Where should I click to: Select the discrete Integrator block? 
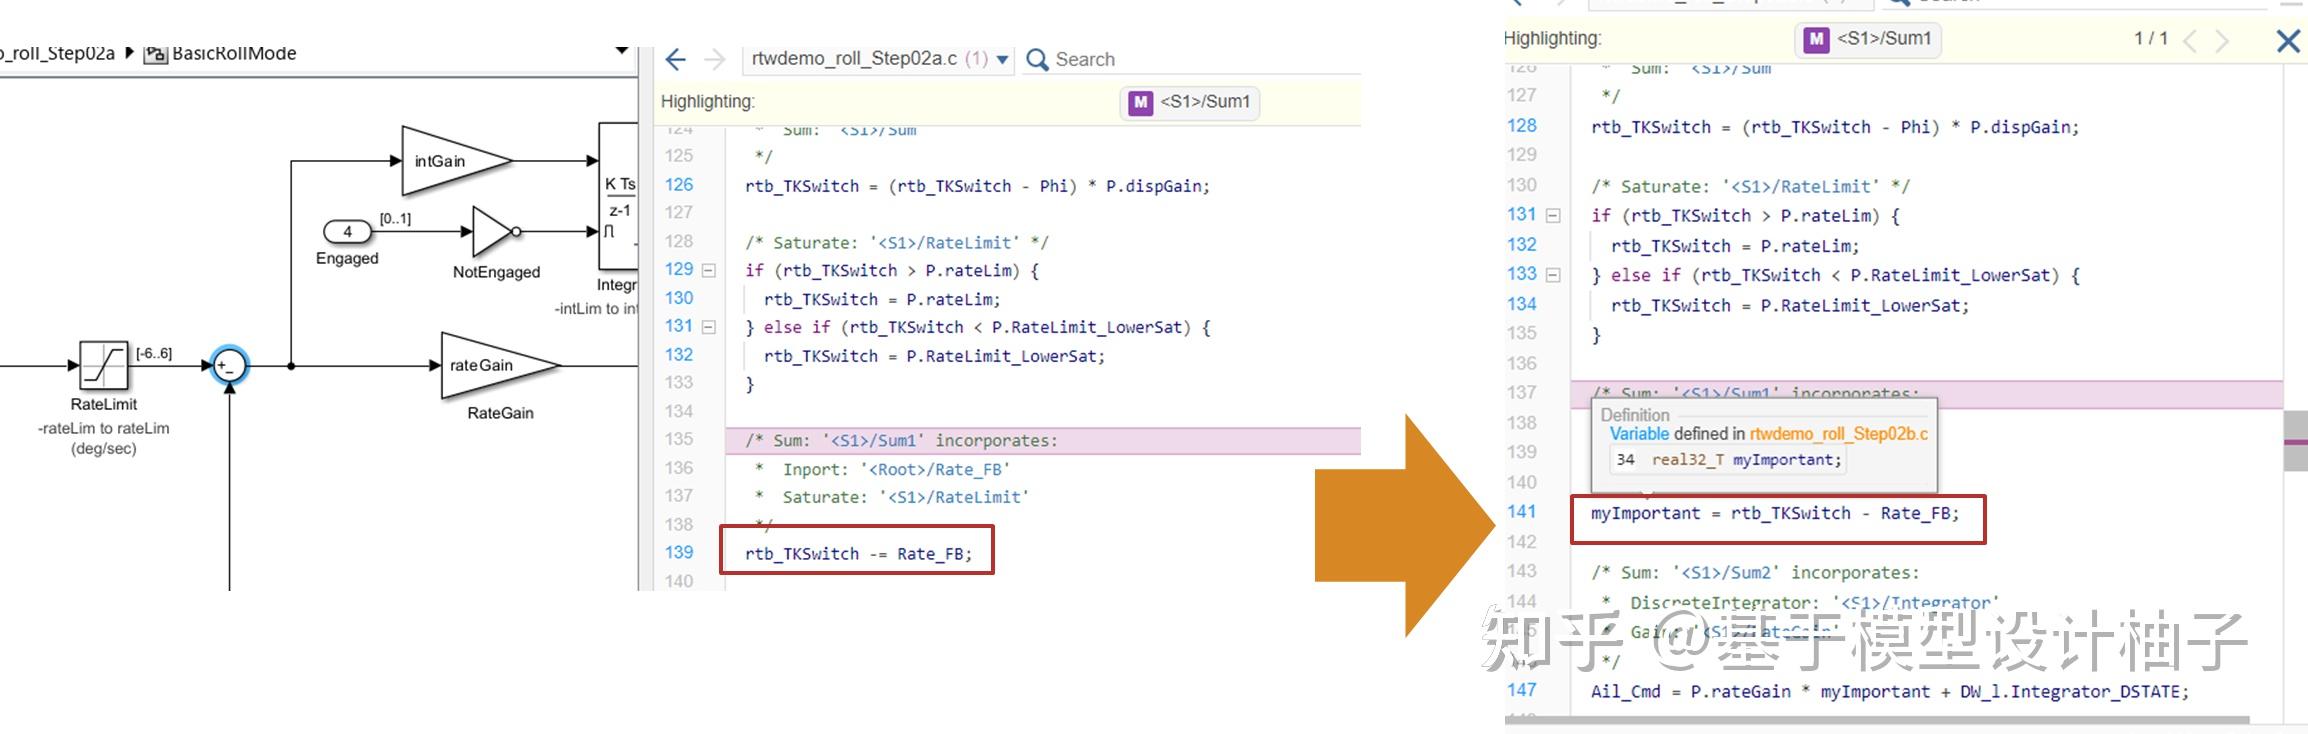(618, 196)
